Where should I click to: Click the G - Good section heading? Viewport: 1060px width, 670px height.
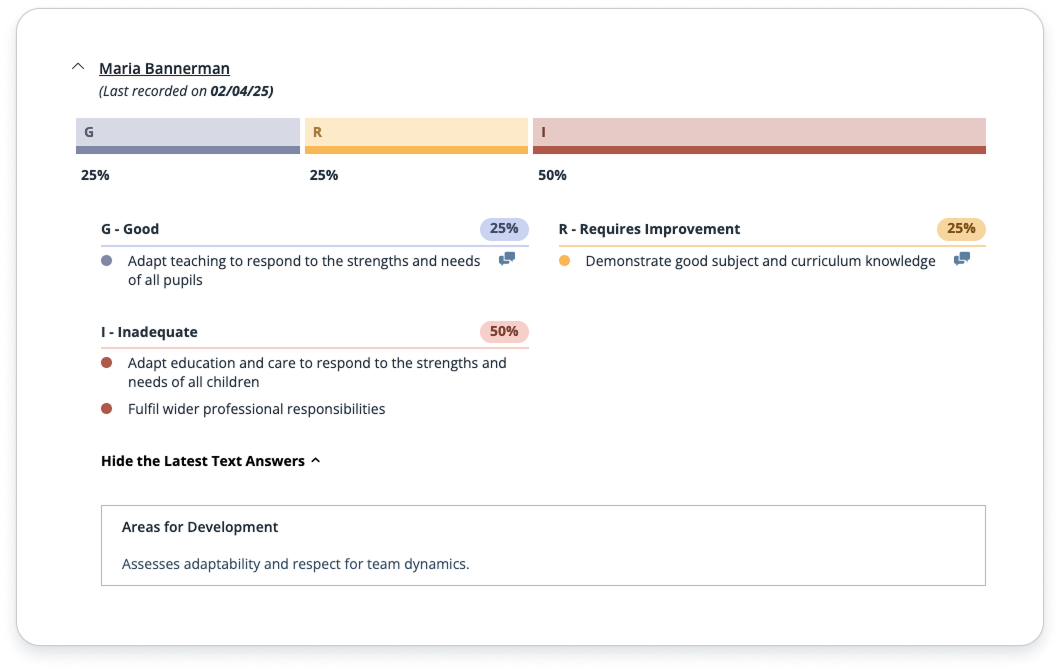[x=130, y=229]
